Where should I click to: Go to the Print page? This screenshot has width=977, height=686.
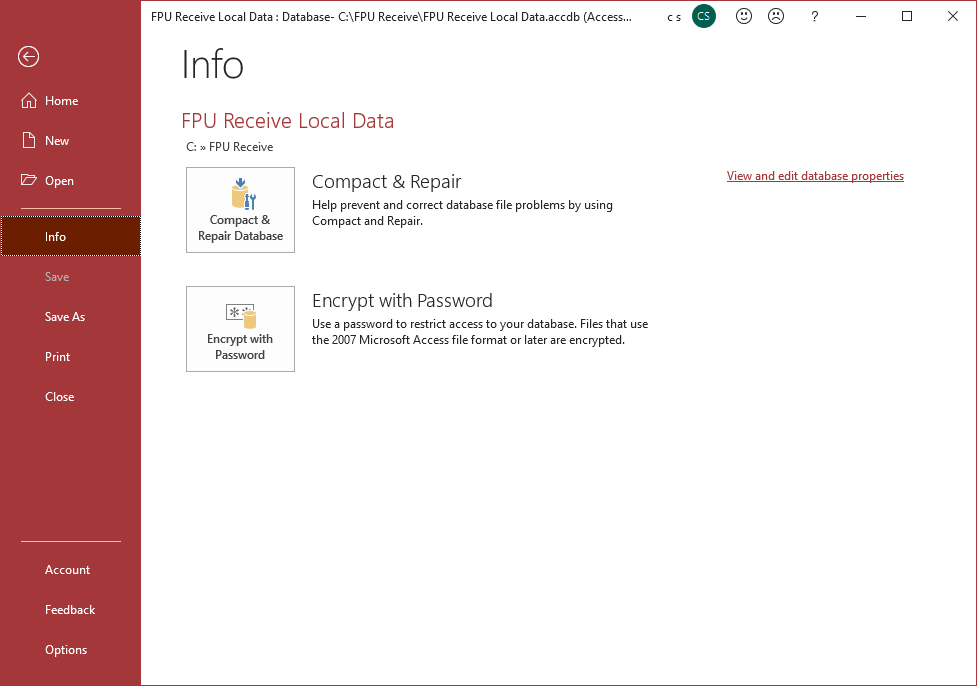coord(58,357)
